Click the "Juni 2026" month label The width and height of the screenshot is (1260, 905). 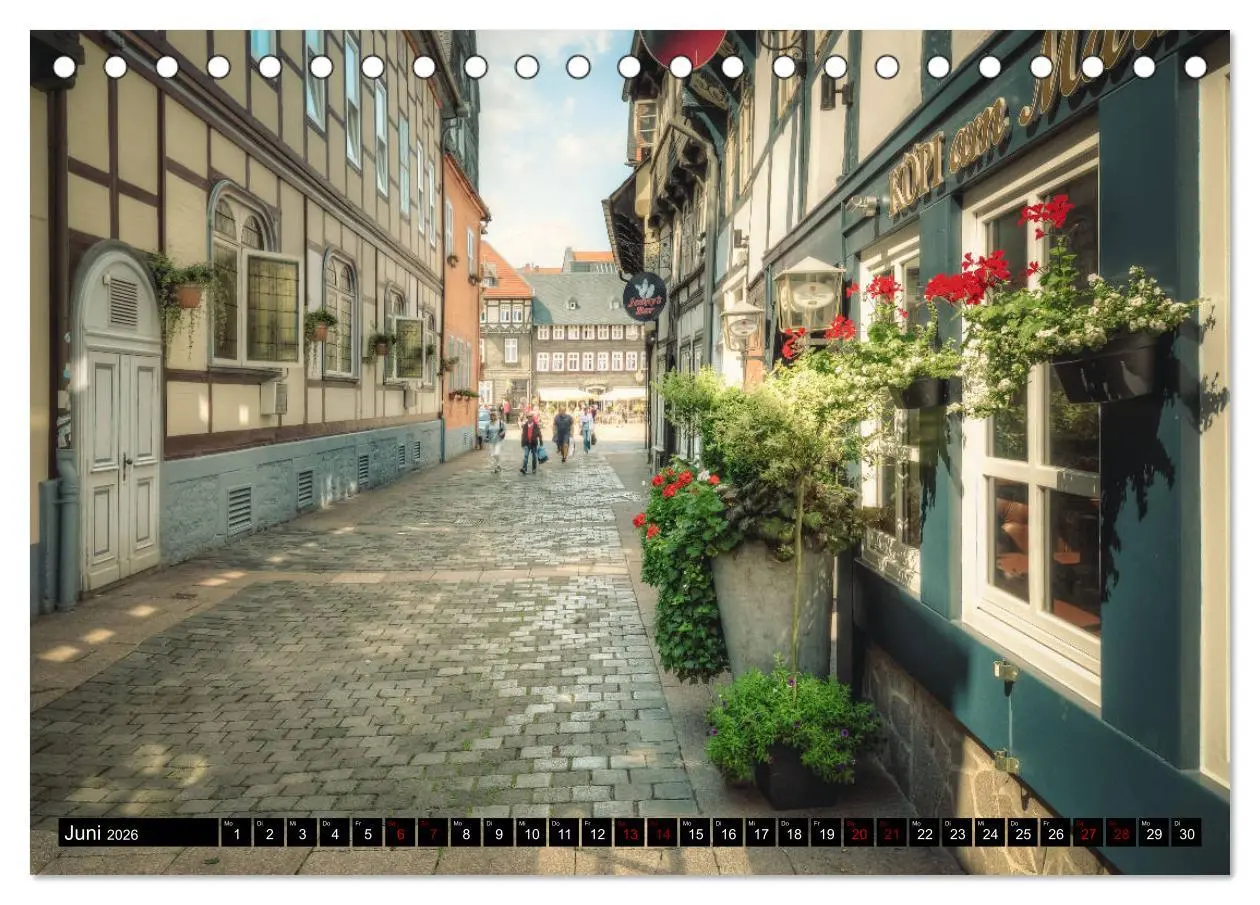(x=101, y=834)
